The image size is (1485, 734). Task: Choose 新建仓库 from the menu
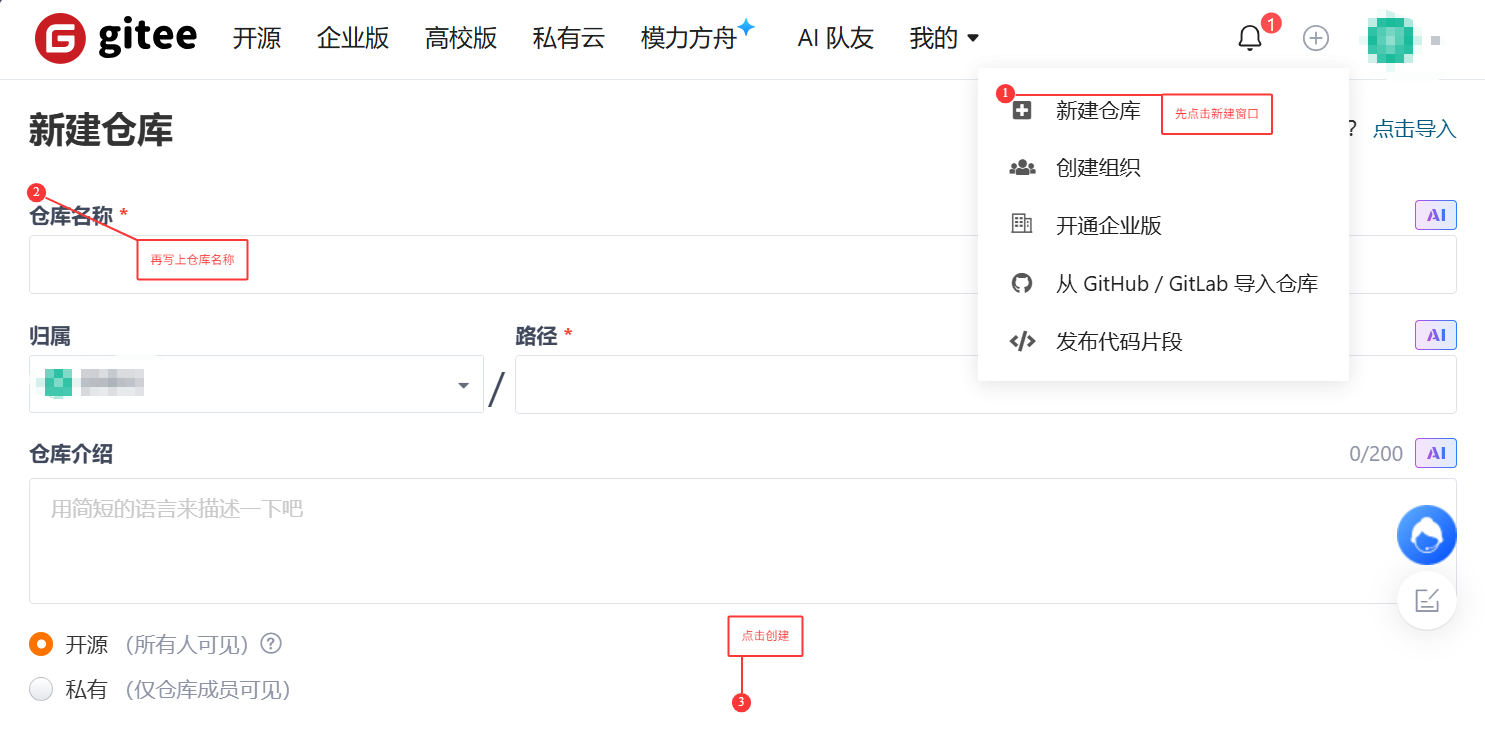[x=1098, y=111]
